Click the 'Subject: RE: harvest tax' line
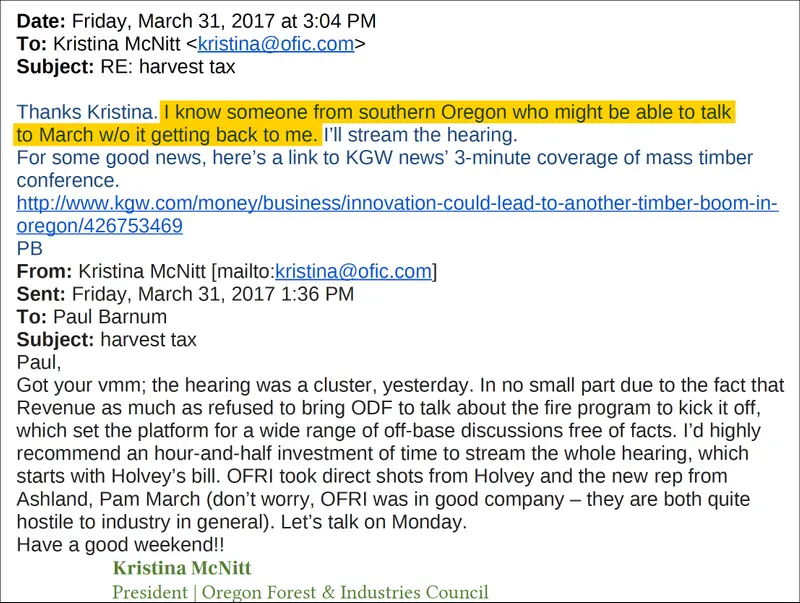 [x=126, y=67]
